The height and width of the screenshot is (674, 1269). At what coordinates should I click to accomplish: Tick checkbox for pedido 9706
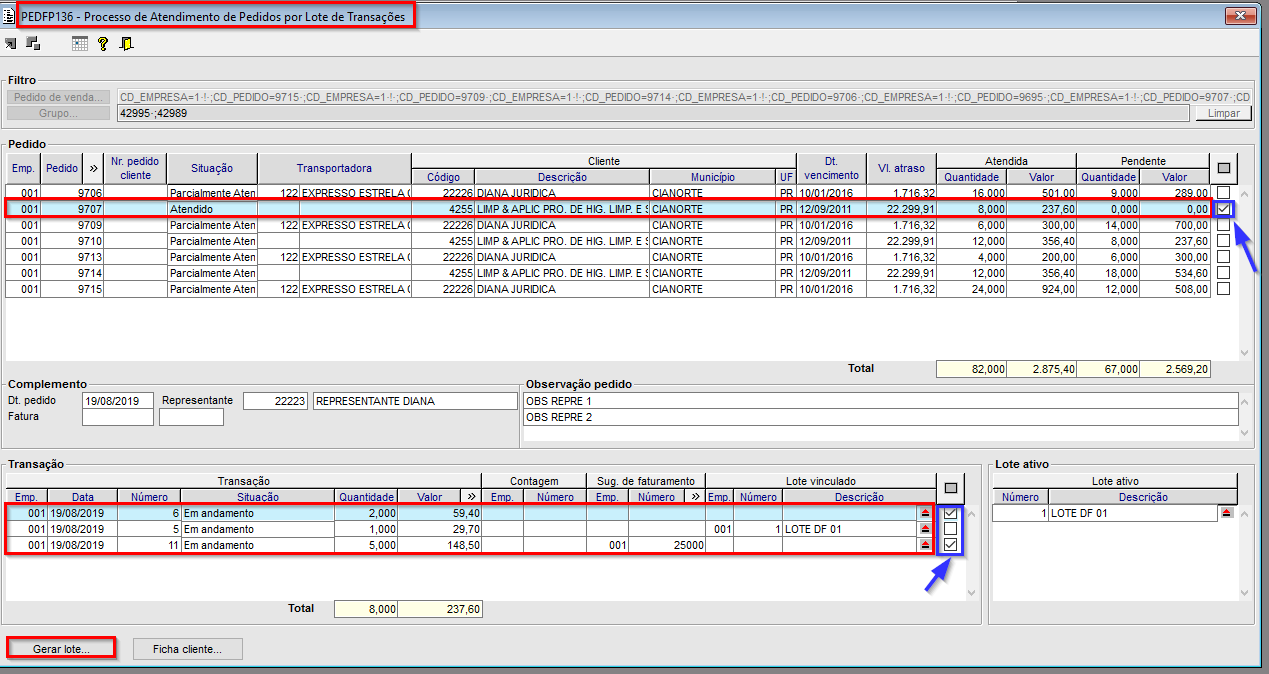(x=1224, y=193)
